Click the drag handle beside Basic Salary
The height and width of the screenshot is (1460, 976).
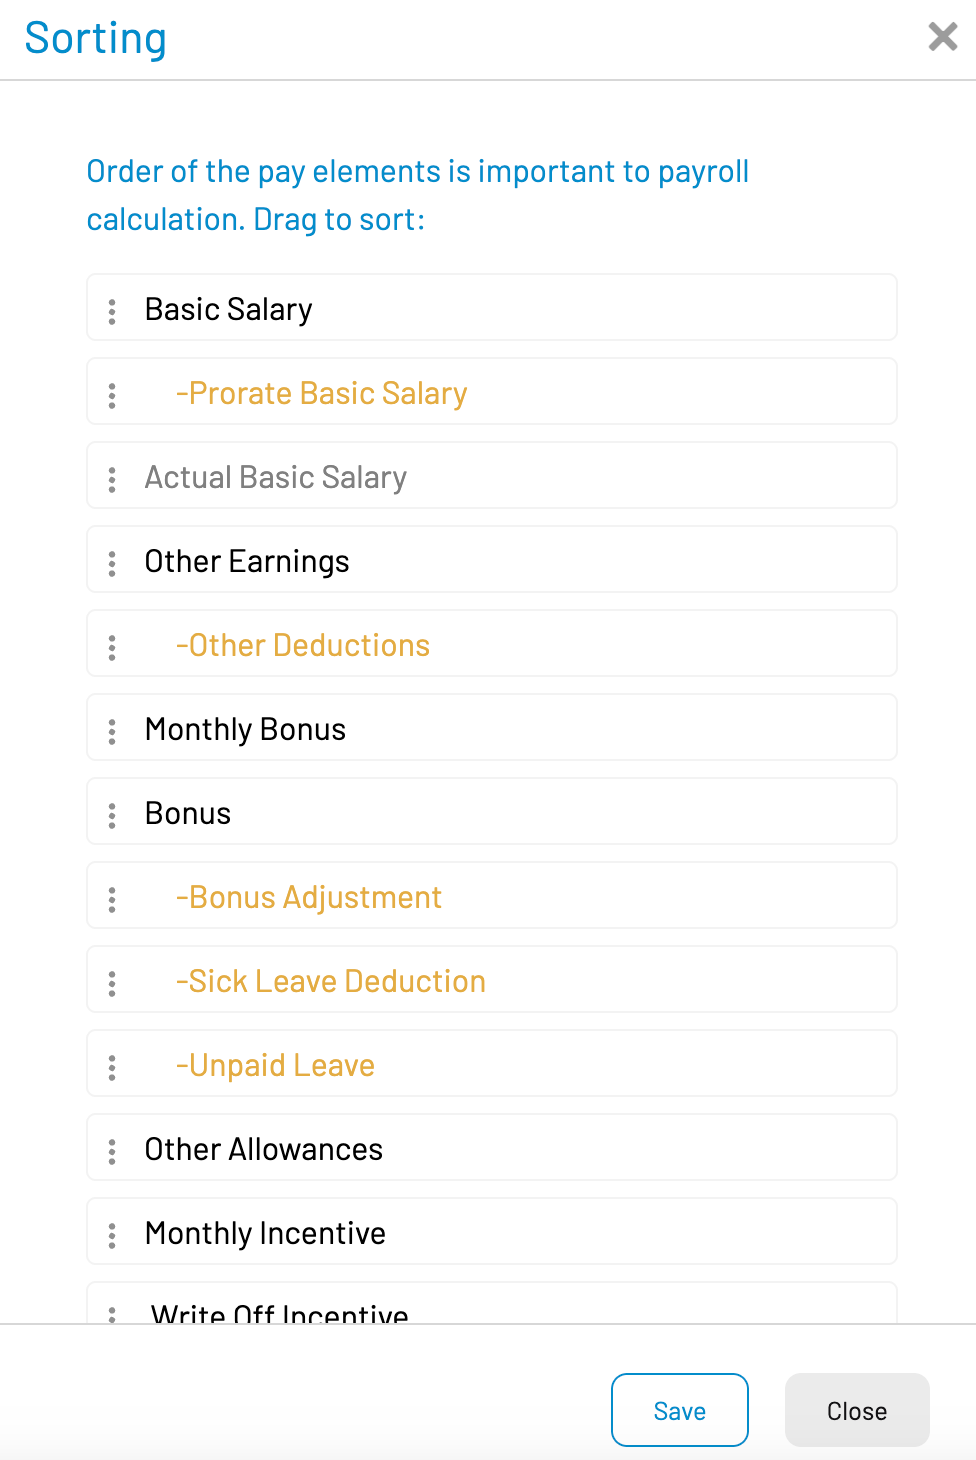pyautogui.click(x=112, y=311)
